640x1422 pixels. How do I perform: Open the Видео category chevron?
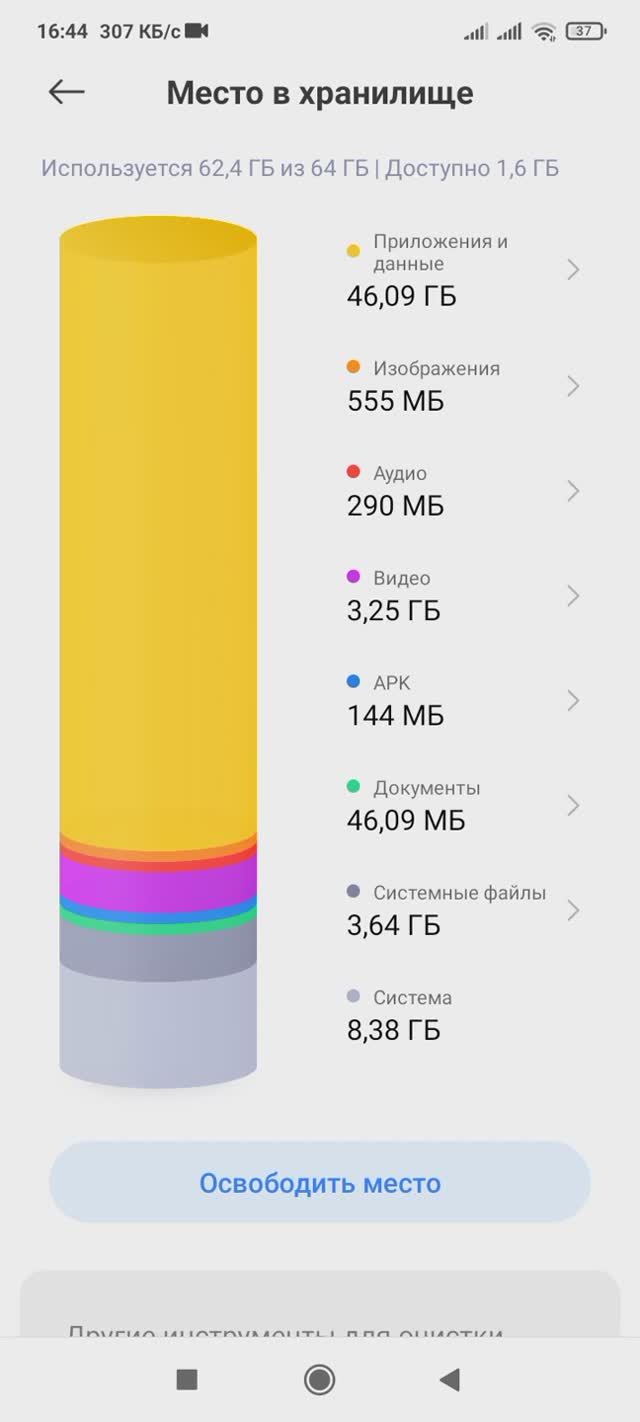pos(573,596)
